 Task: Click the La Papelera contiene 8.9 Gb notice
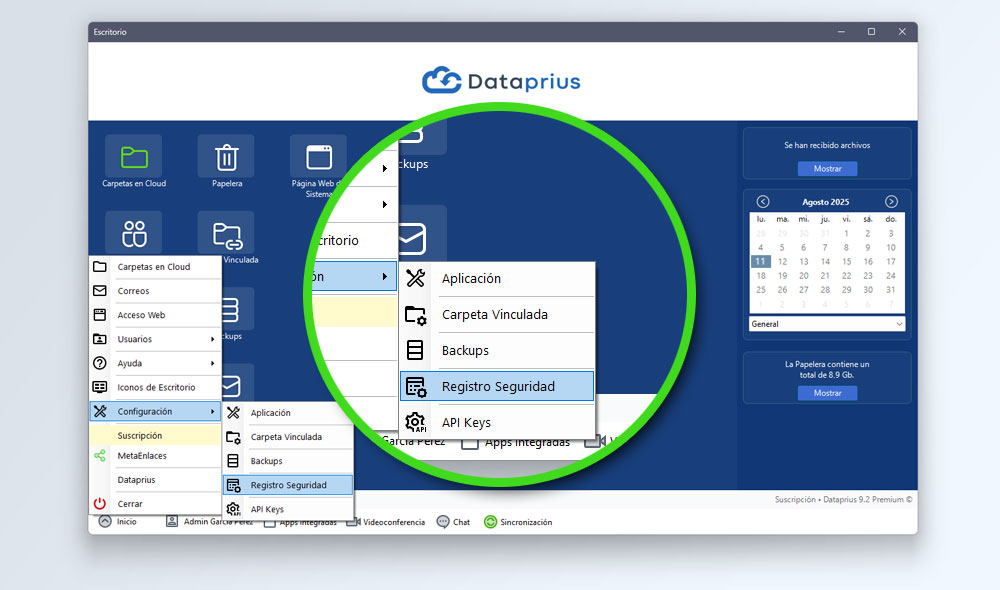pos(827,369)
